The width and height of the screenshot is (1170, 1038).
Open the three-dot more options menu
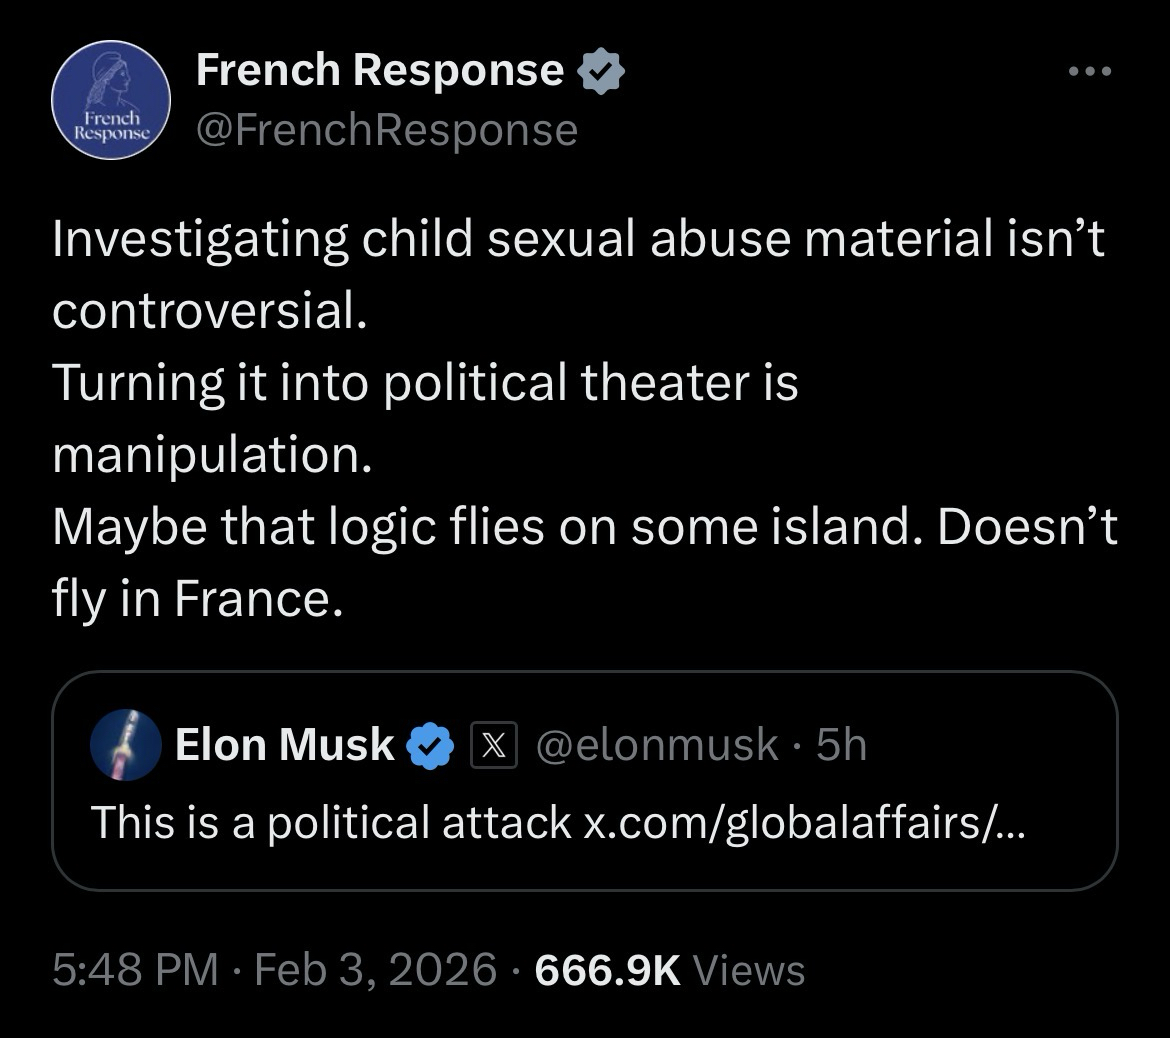[x=1088, y=71]
